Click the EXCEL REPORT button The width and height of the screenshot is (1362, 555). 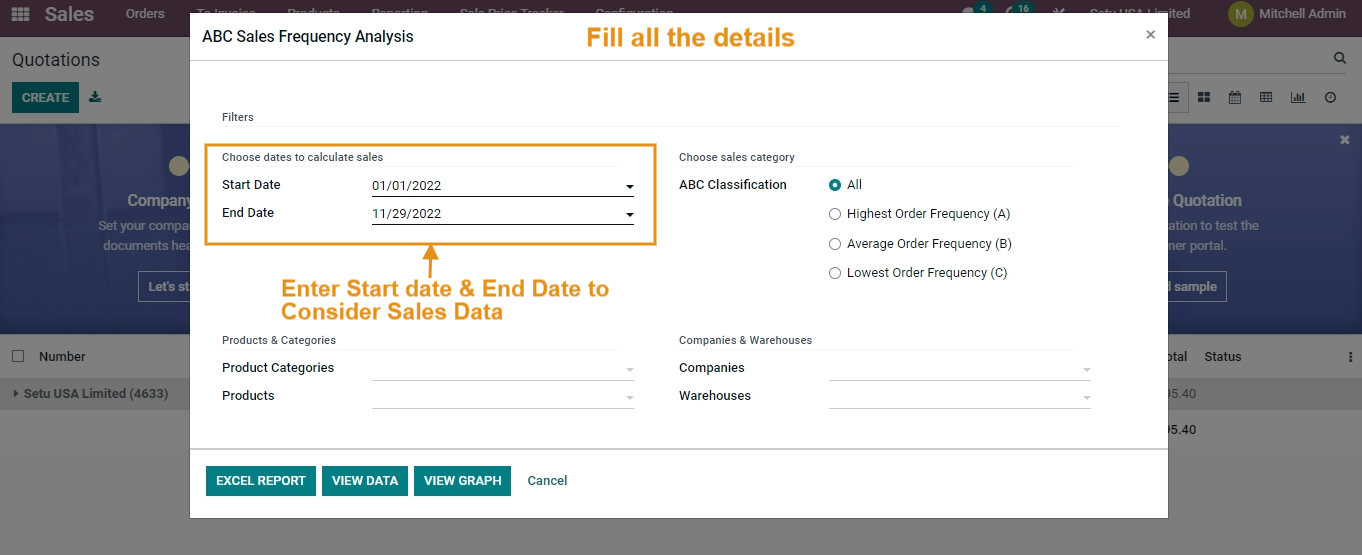coord(261,481)
